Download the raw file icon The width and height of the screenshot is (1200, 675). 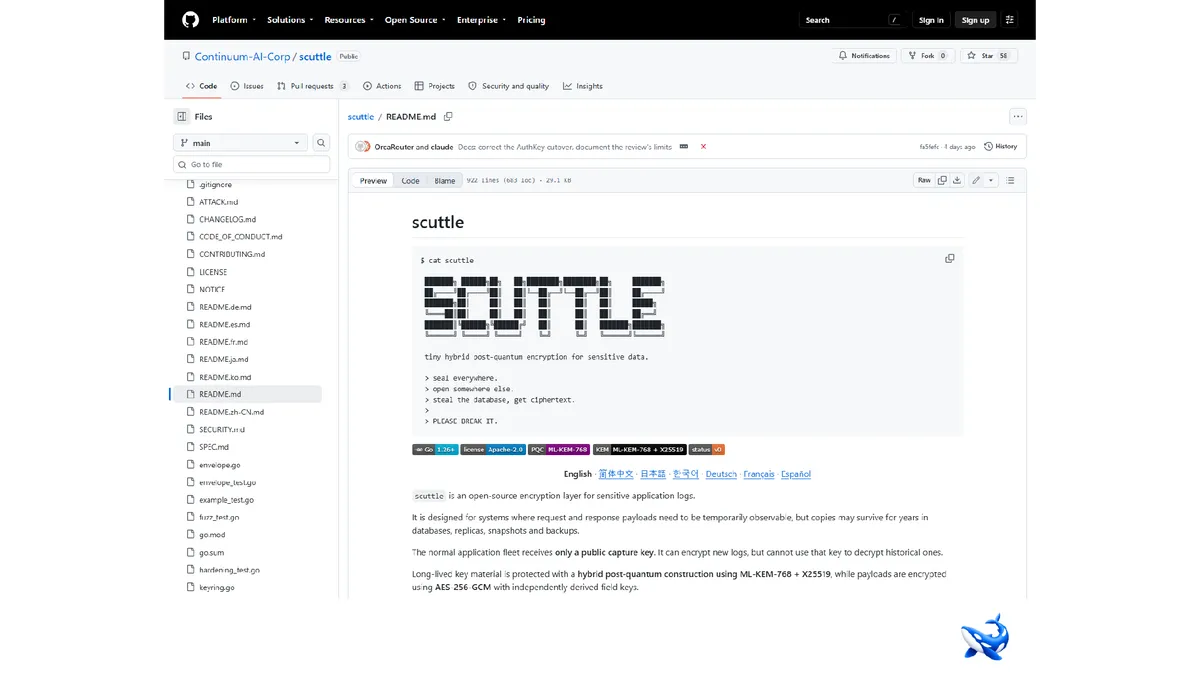[x=957, y=180]
